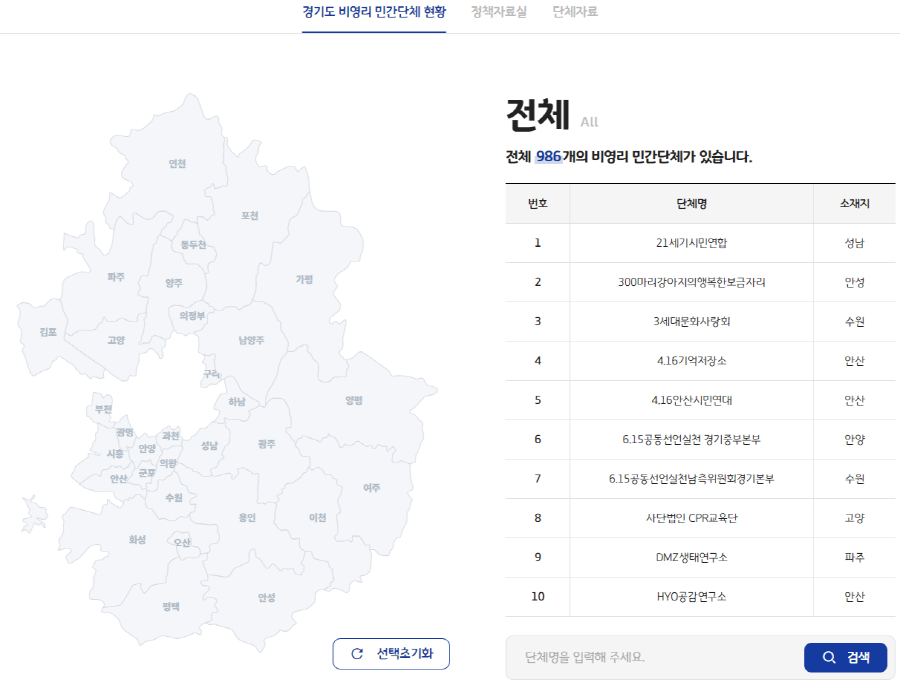This screenshot has height=681, width=900.
Task: Select 시흥 region on the map
Action: pos(115,454)
